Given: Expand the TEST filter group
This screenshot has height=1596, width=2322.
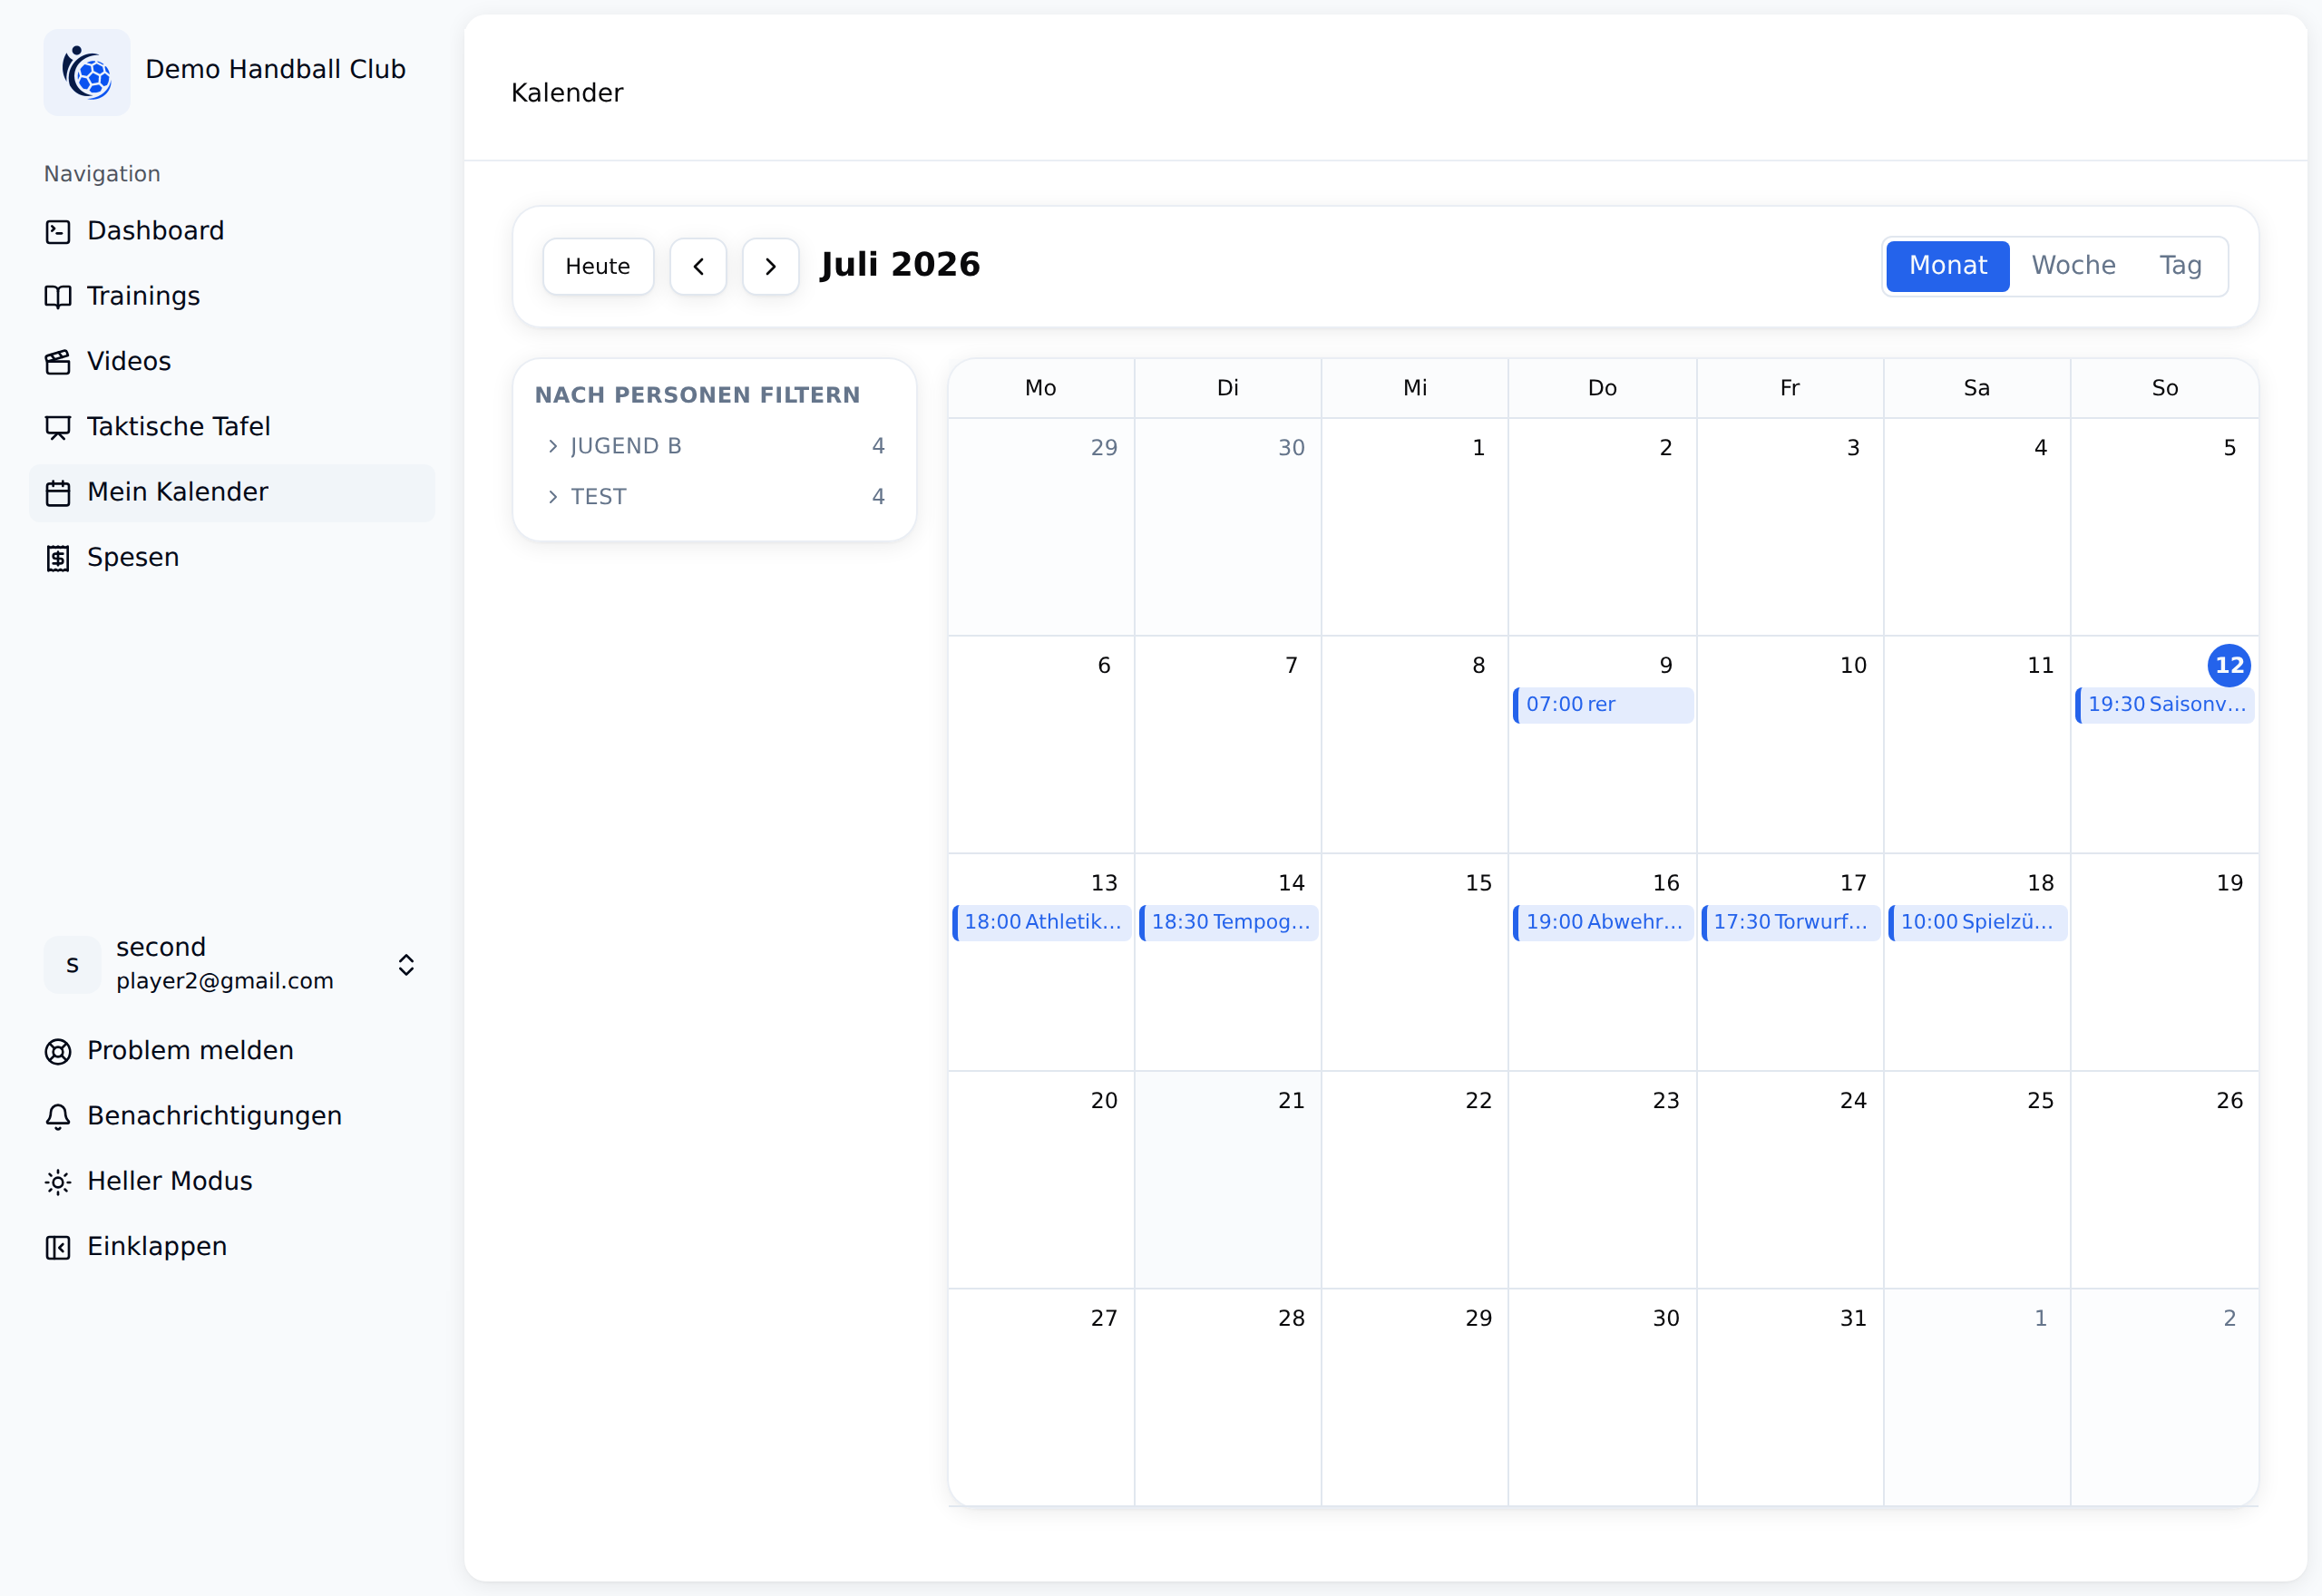Looking at the screenshot, I should click(715, 497).
